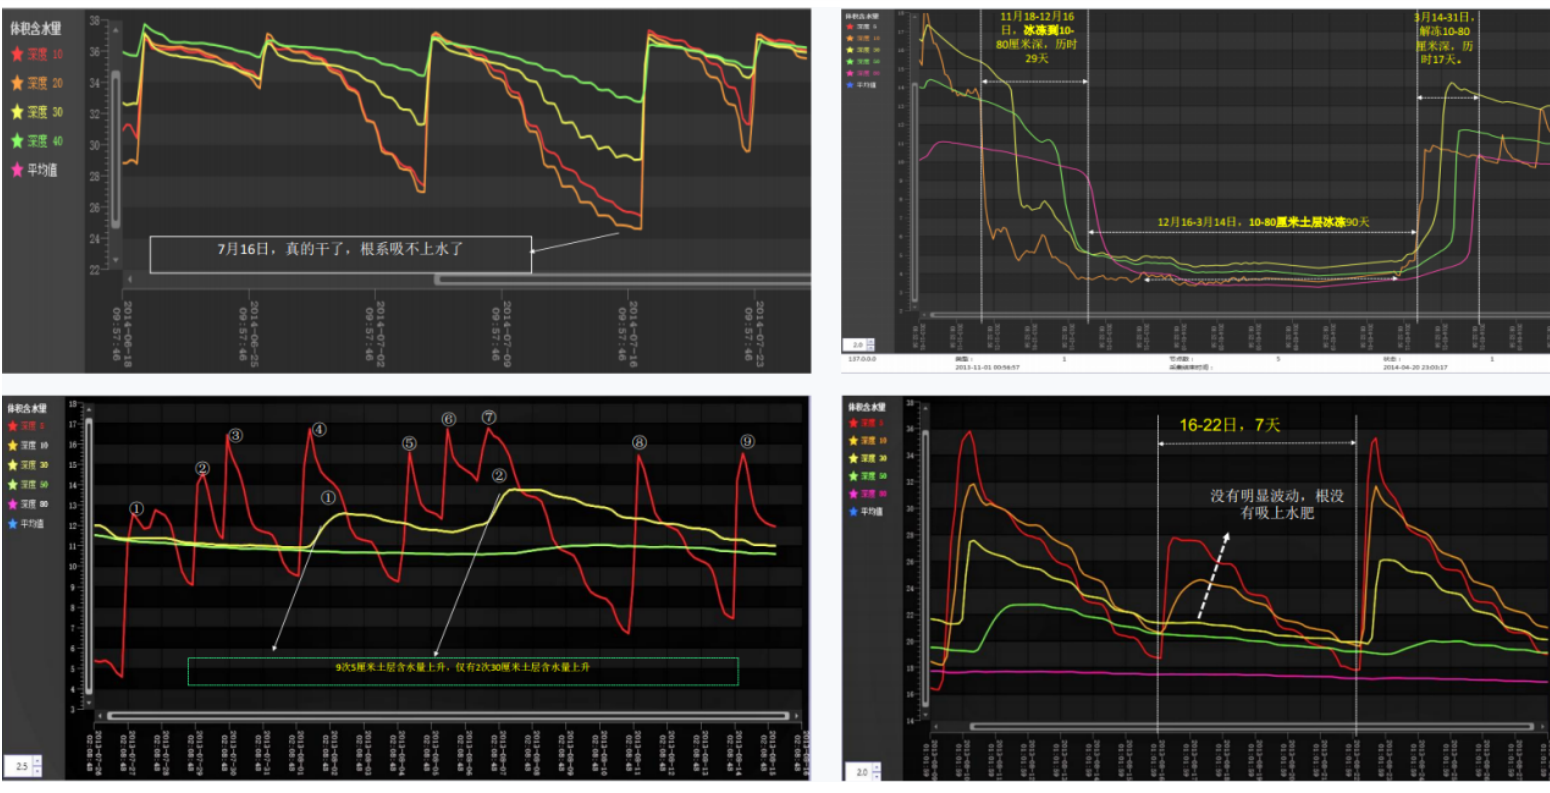Click the 2.0 zoom field in 冰冻 chart
This screenshot has width=1550, height=793.
tap(853, 345)
